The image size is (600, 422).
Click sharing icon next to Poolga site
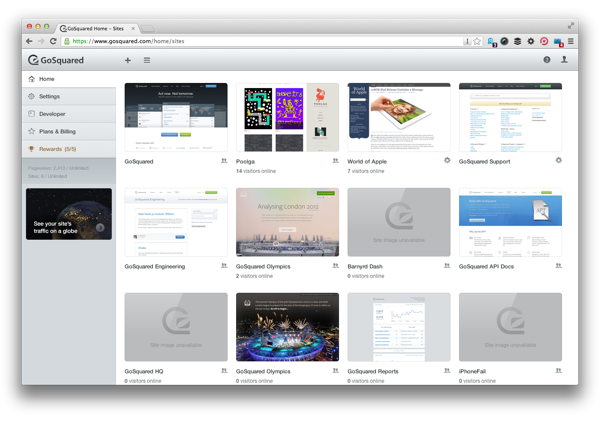[x=336, y=161]
